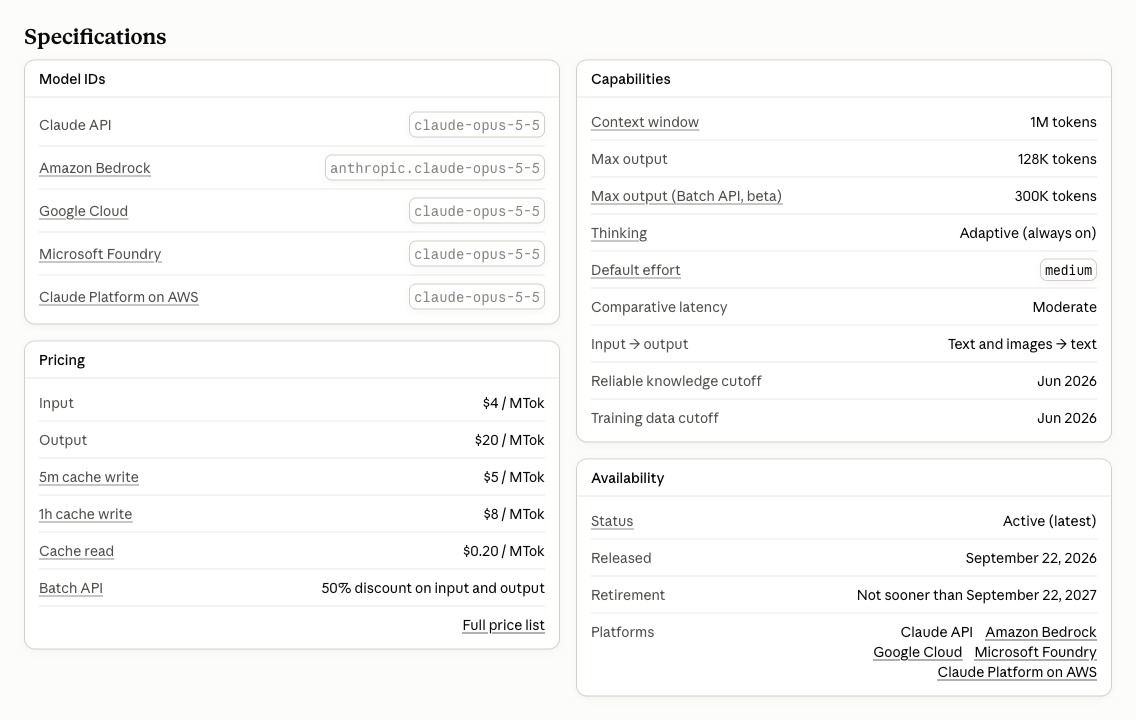This screenshot has height=720, width=1136.
Task: Select the medium effort code chip
Action: [1068, 270]
